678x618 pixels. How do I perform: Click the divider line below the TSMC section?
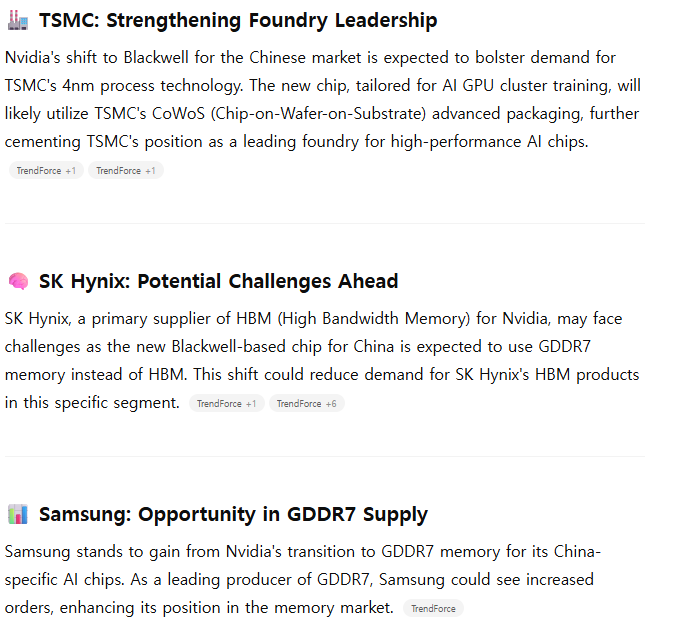[x=325, y=224]
